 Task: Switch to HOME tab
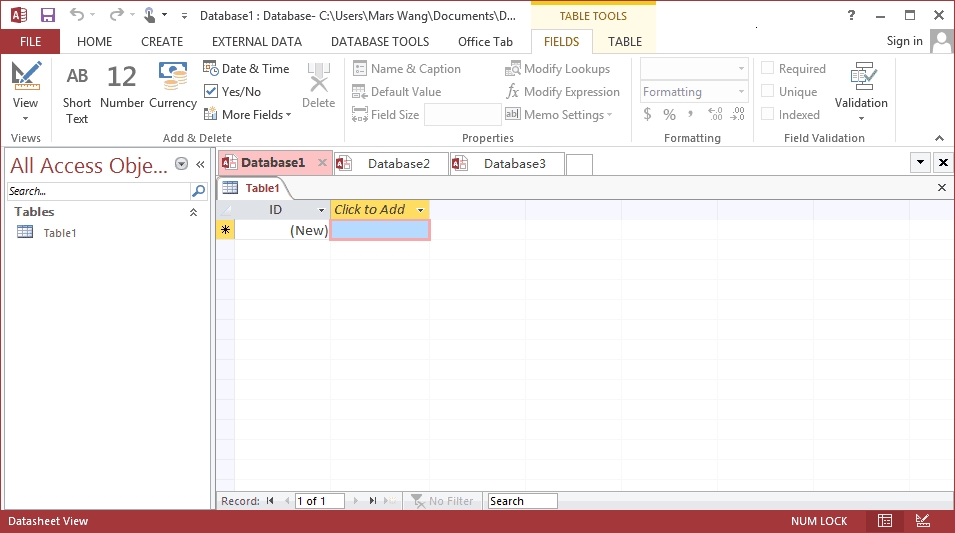(94, 41)
